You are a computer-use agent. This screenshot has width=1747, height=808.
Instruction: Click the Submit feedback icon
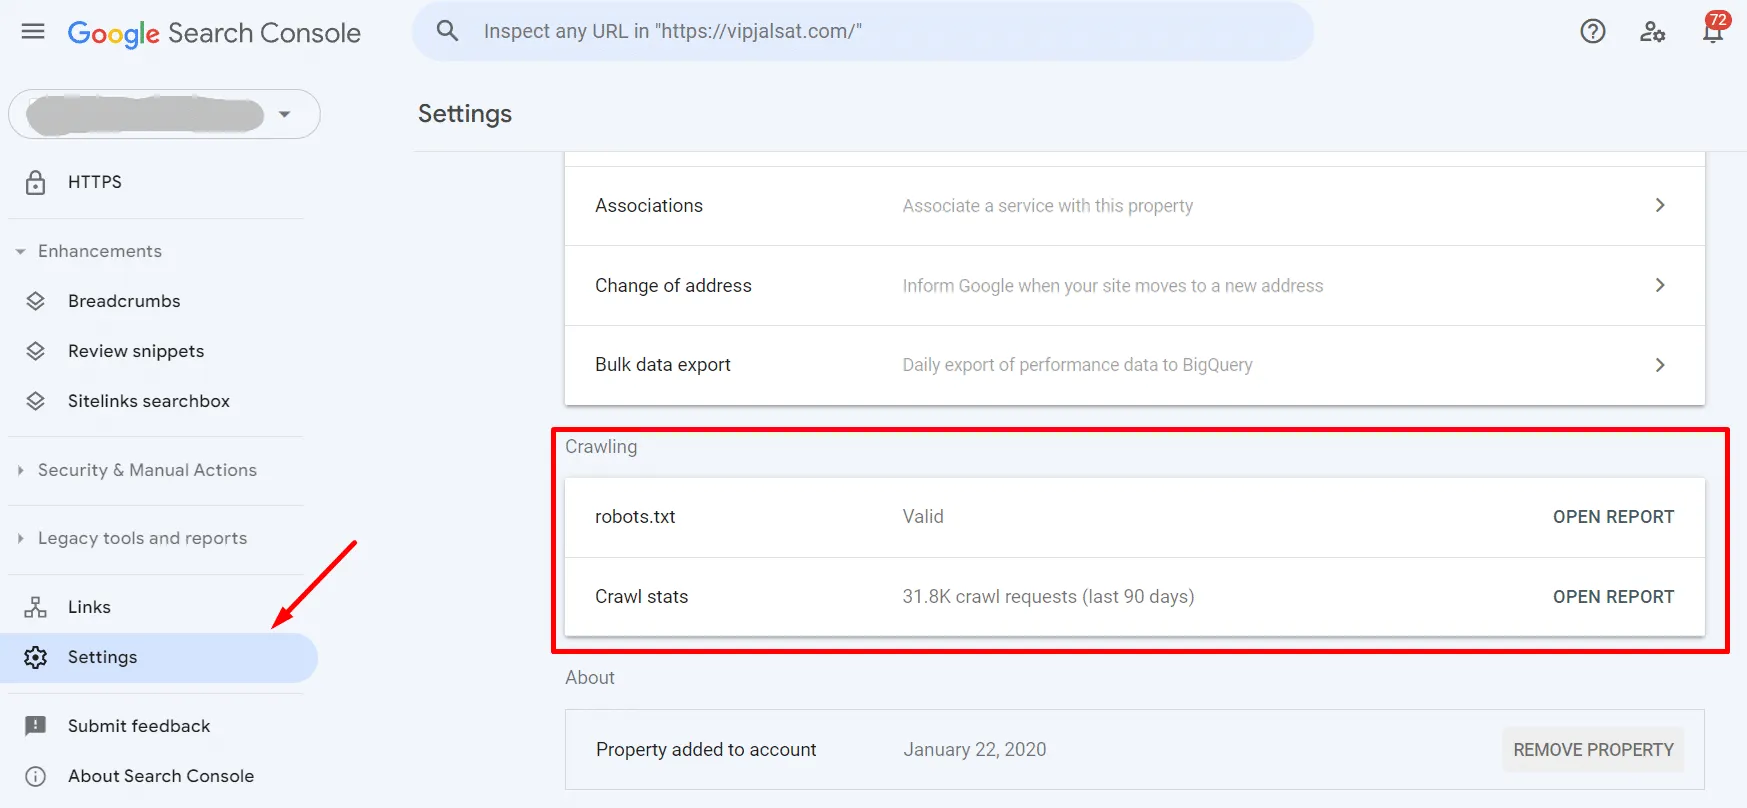tap(36, 726)
